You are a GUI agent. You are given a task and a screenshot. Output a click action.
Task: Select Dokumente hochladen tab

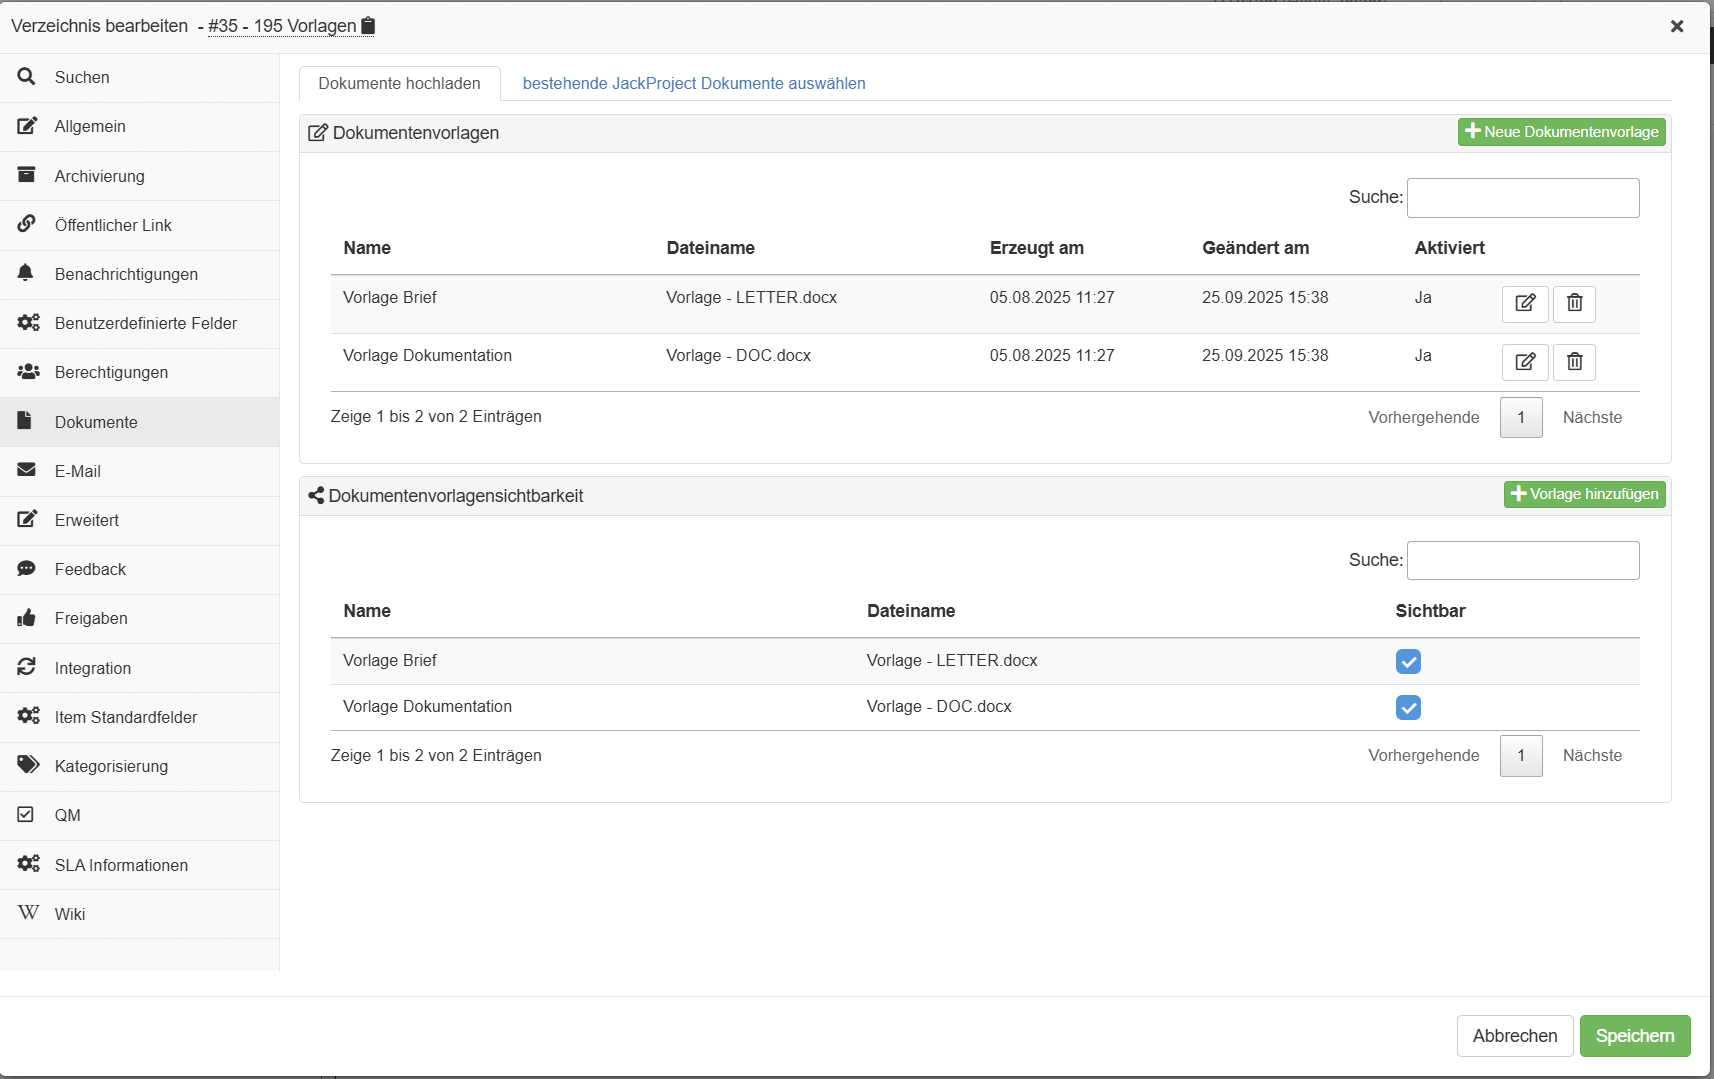(399, 84)
